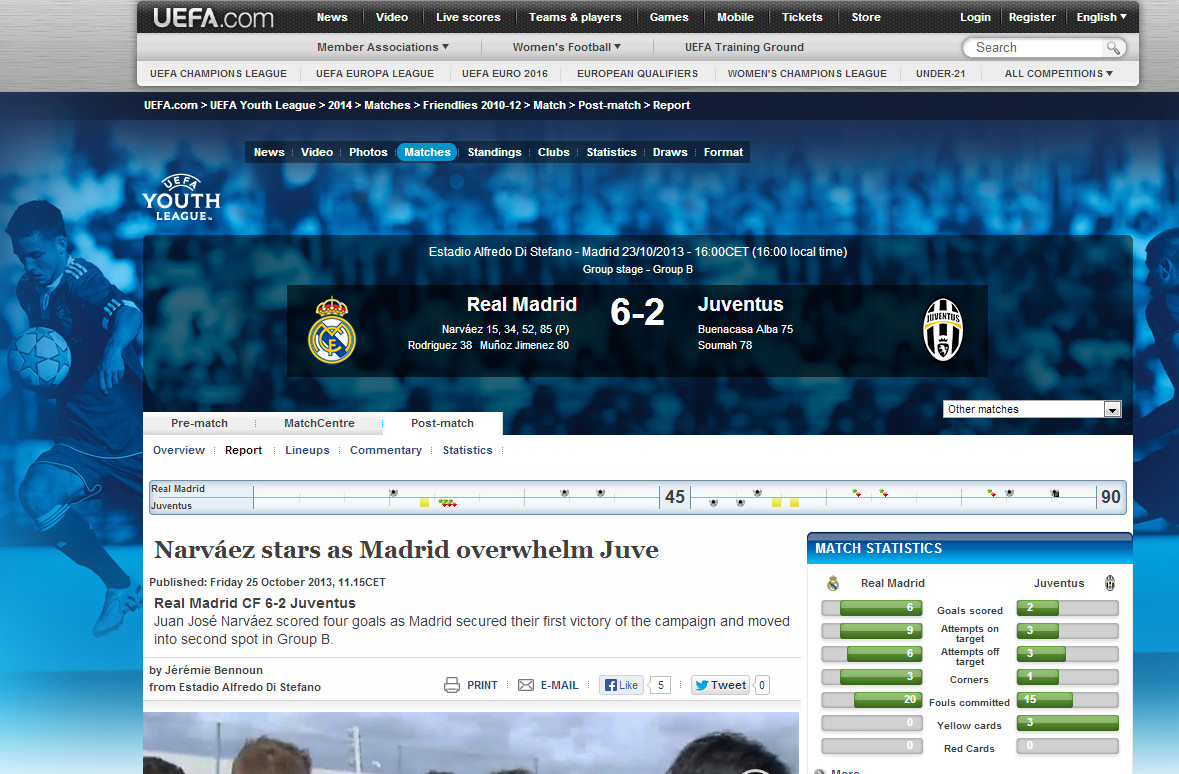Click small Real Madrid crest in Match Statistics
The image size is (1179, 774).
832,583
